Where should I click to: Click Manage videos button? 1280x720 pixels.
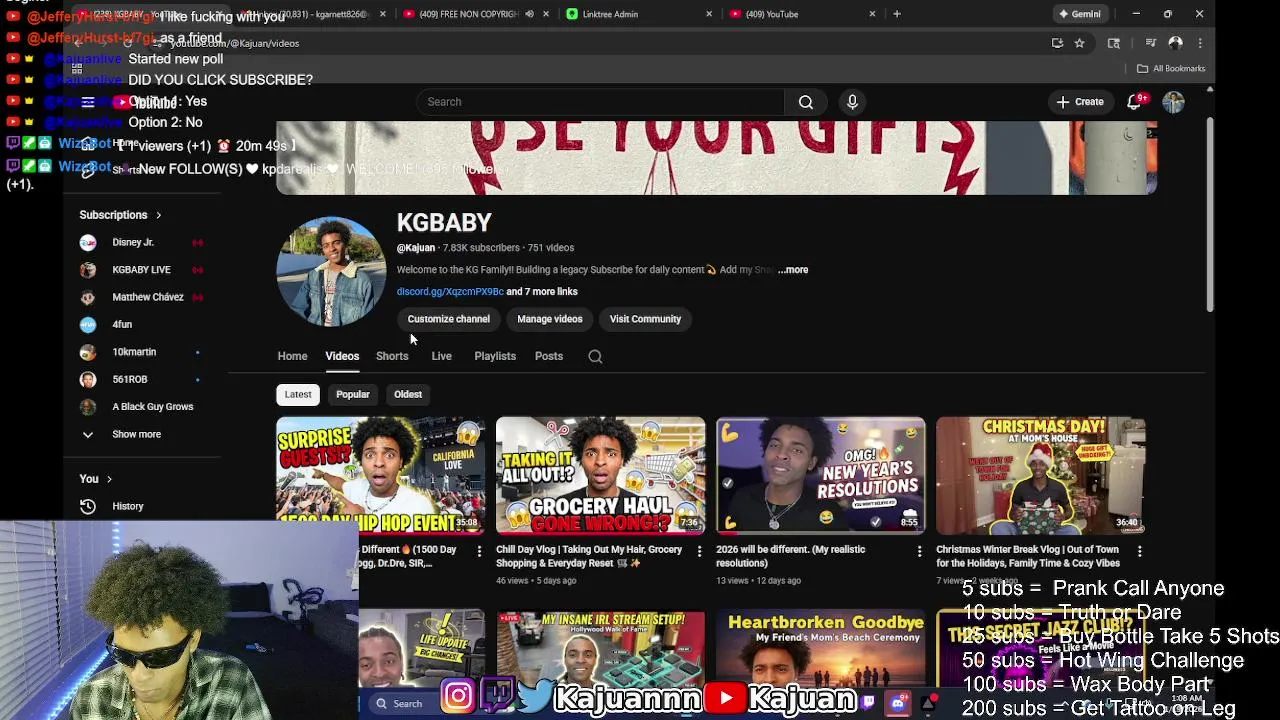pyautogui.click(x=549, y=319)
